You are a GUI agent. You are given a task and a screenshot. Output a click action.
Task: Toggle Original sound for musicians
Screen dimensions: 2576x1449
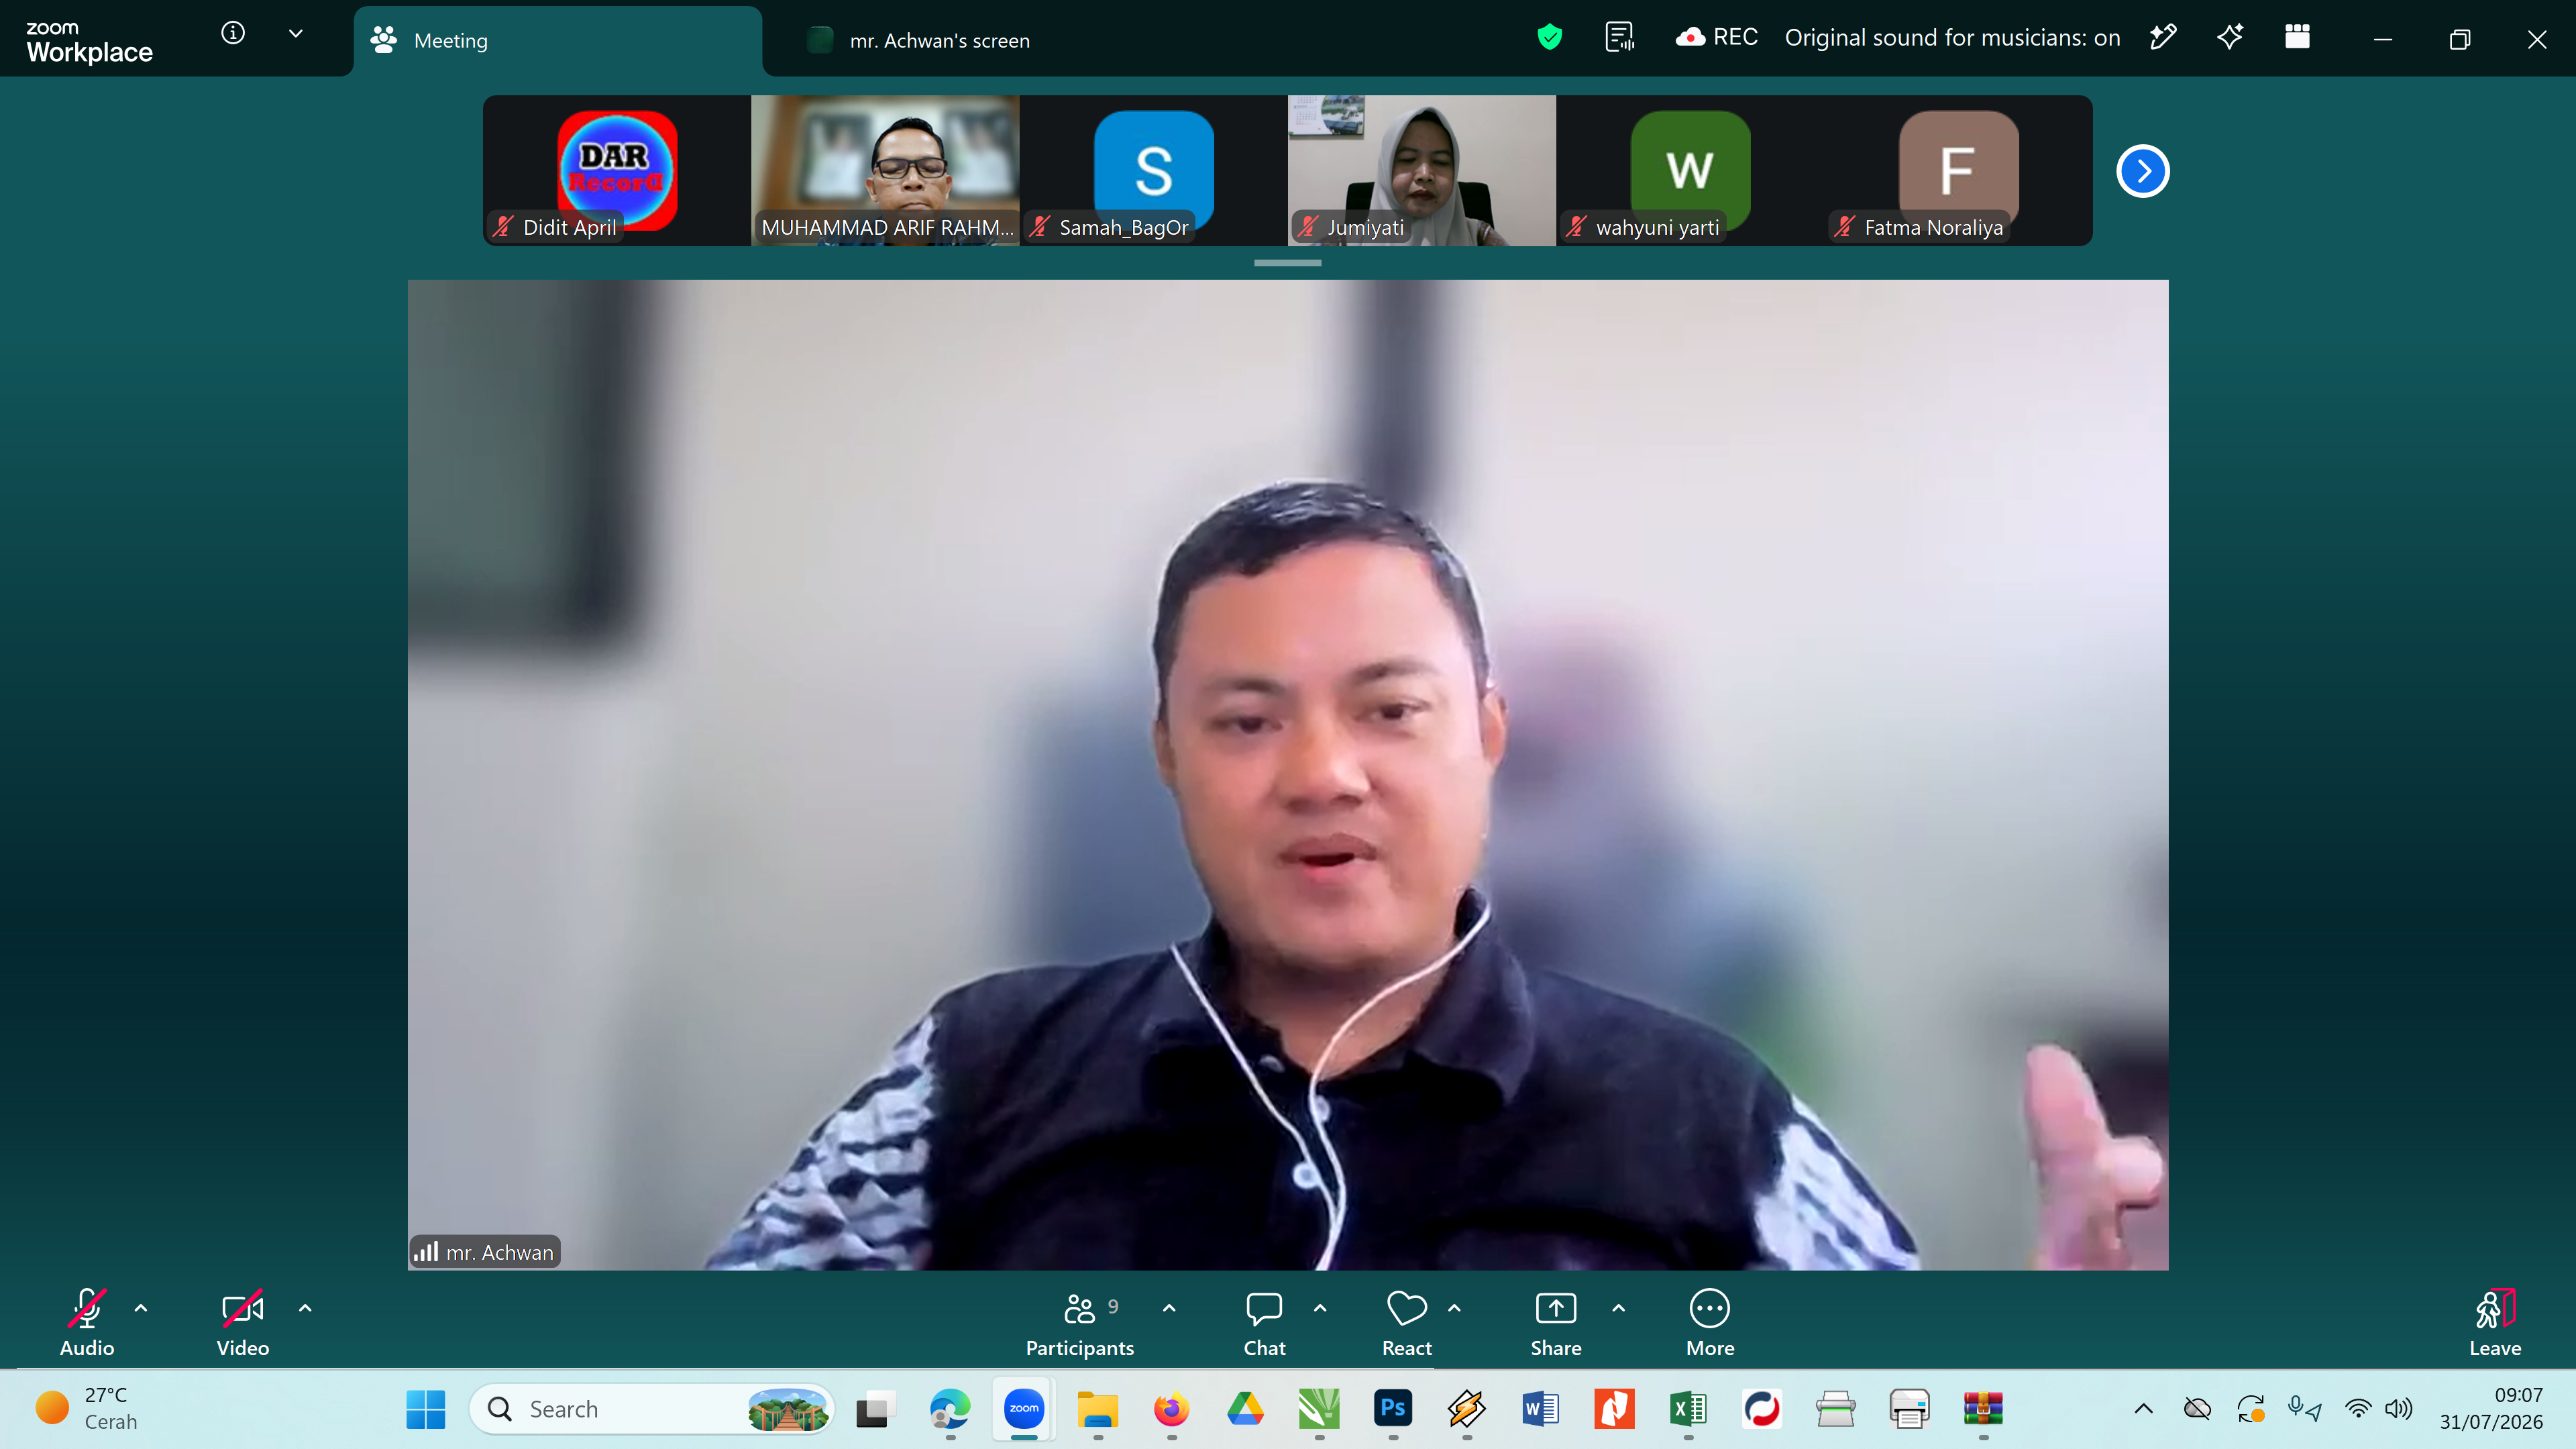[x=1952, y=38]
